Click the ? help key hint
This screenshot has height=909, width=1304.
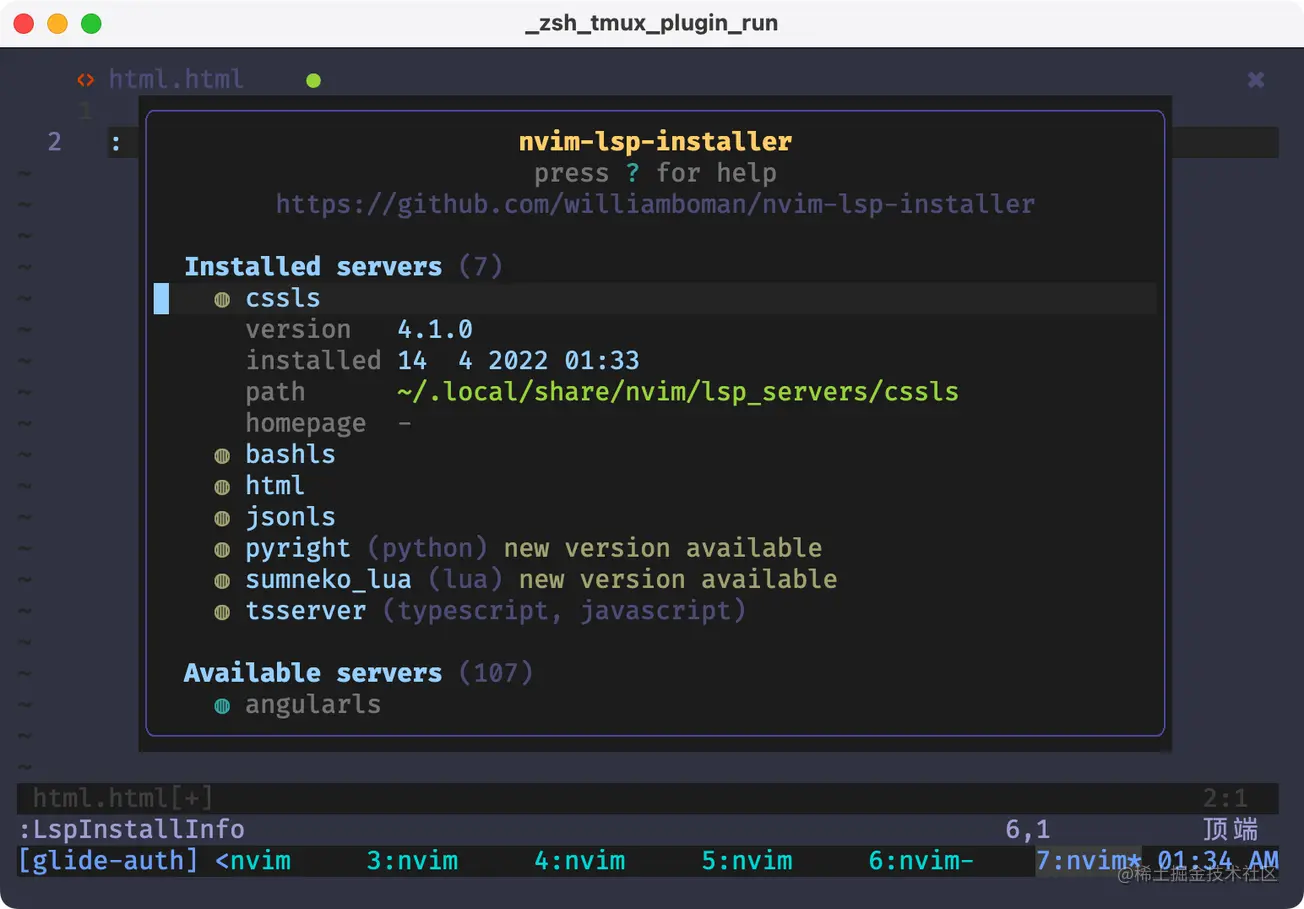pyautogui.click(x=632, y=173)
